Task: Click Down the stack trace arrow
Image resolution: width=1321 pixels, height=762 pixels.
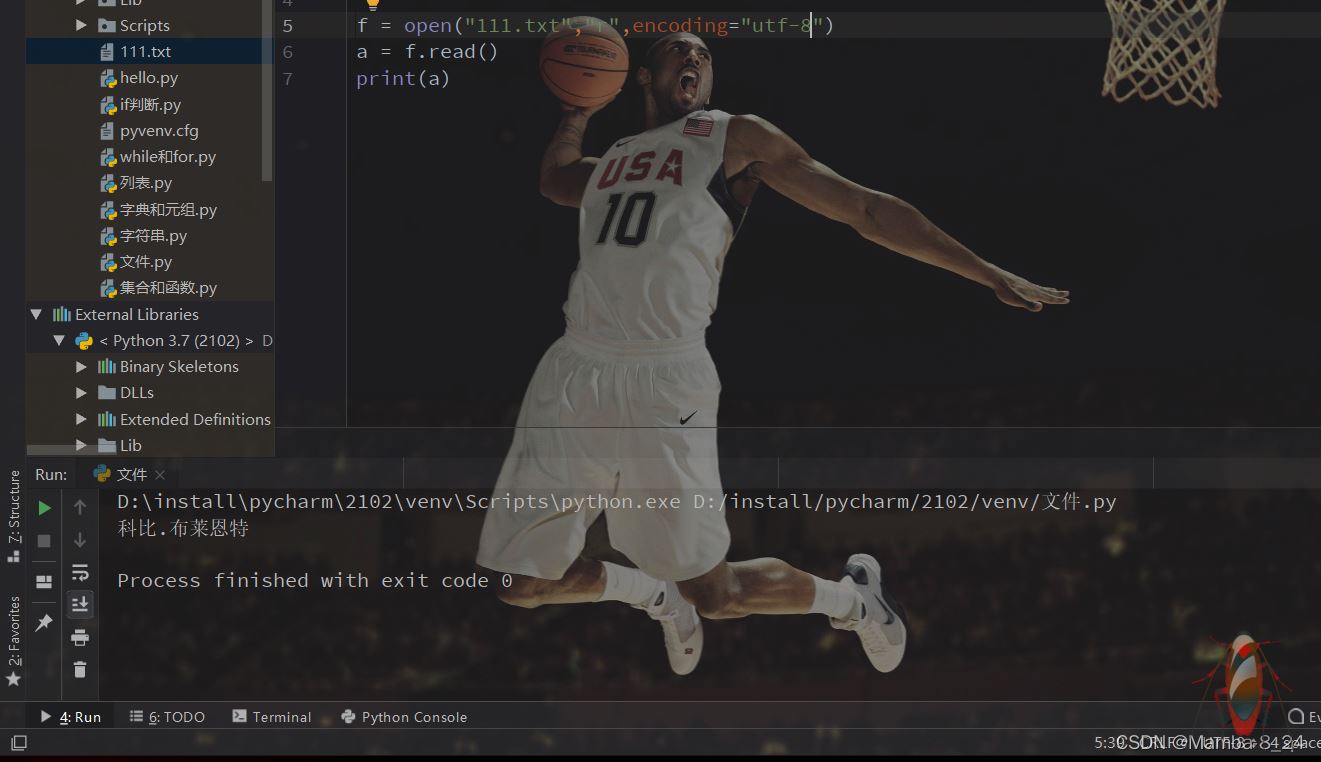Action: [80, 540]
